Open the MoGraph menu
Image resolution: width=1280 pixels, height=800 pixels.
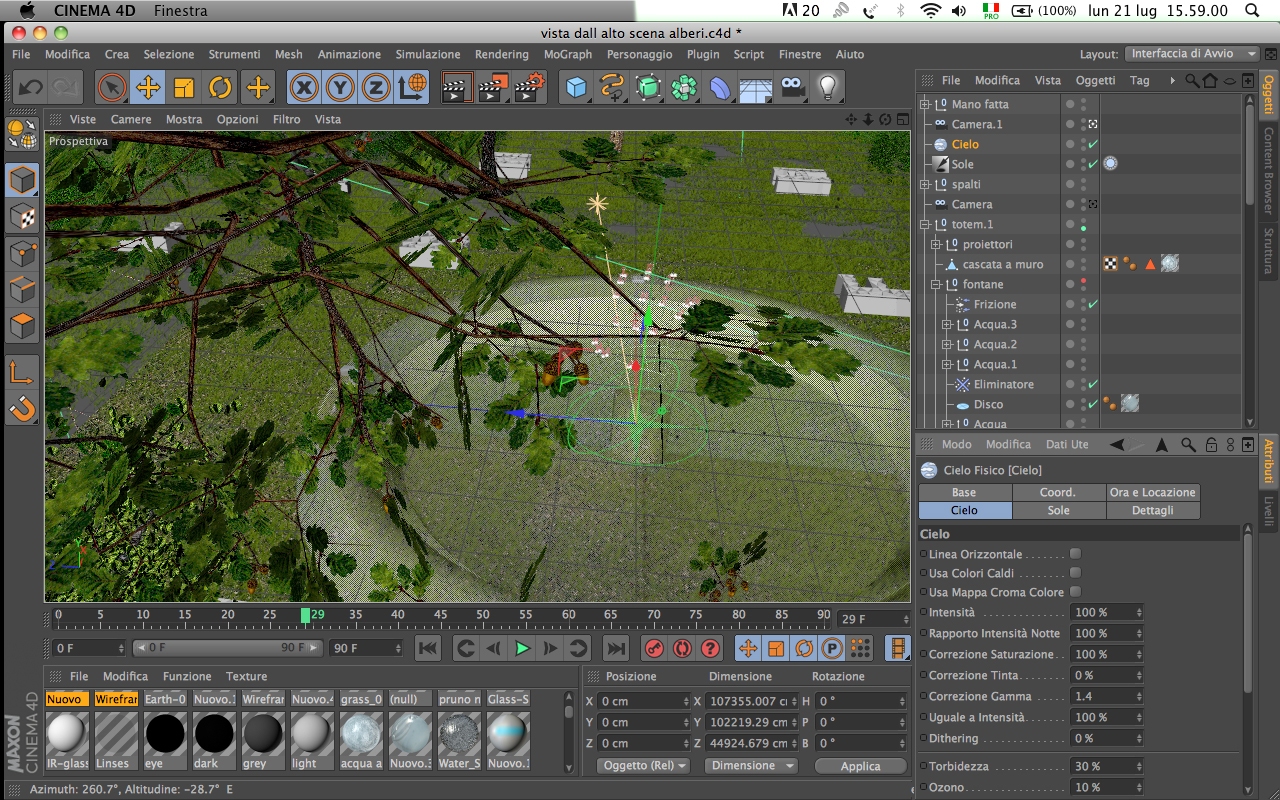point(567,54)
